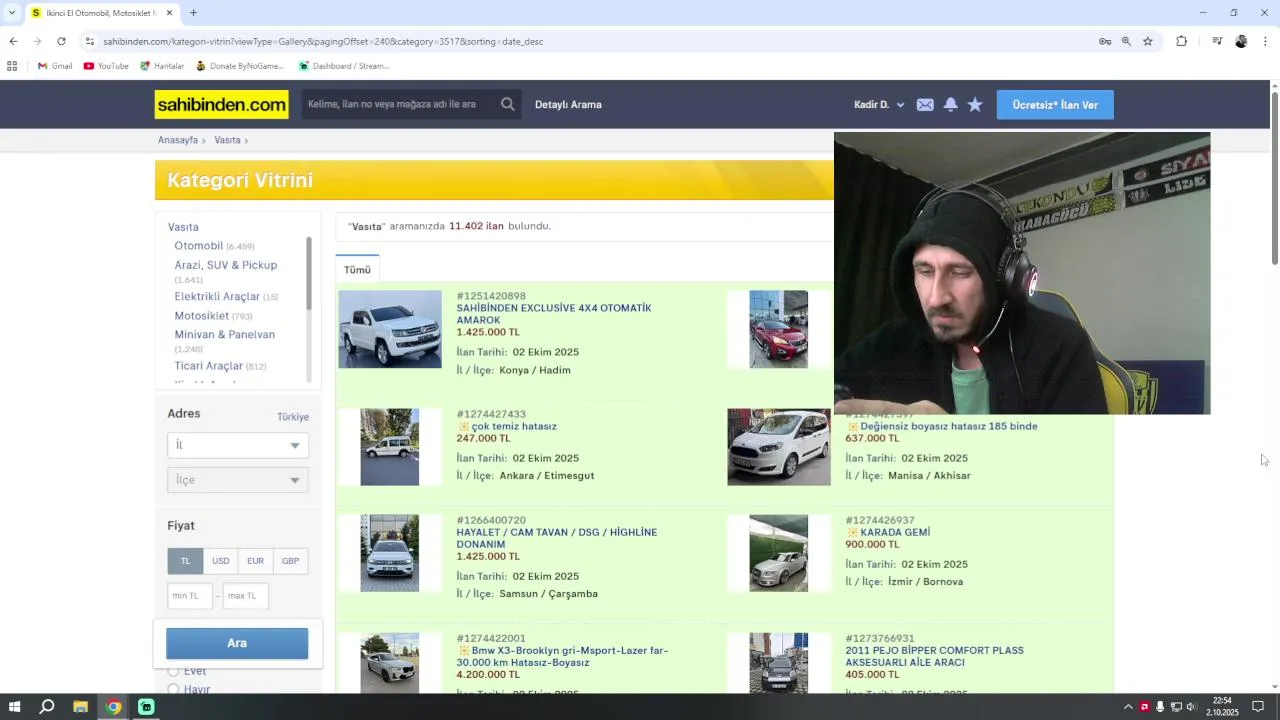The width and height of the screenshot is (1280, 720).
Task: Open Minivan & Panelvan category
Action: point(225,334)
